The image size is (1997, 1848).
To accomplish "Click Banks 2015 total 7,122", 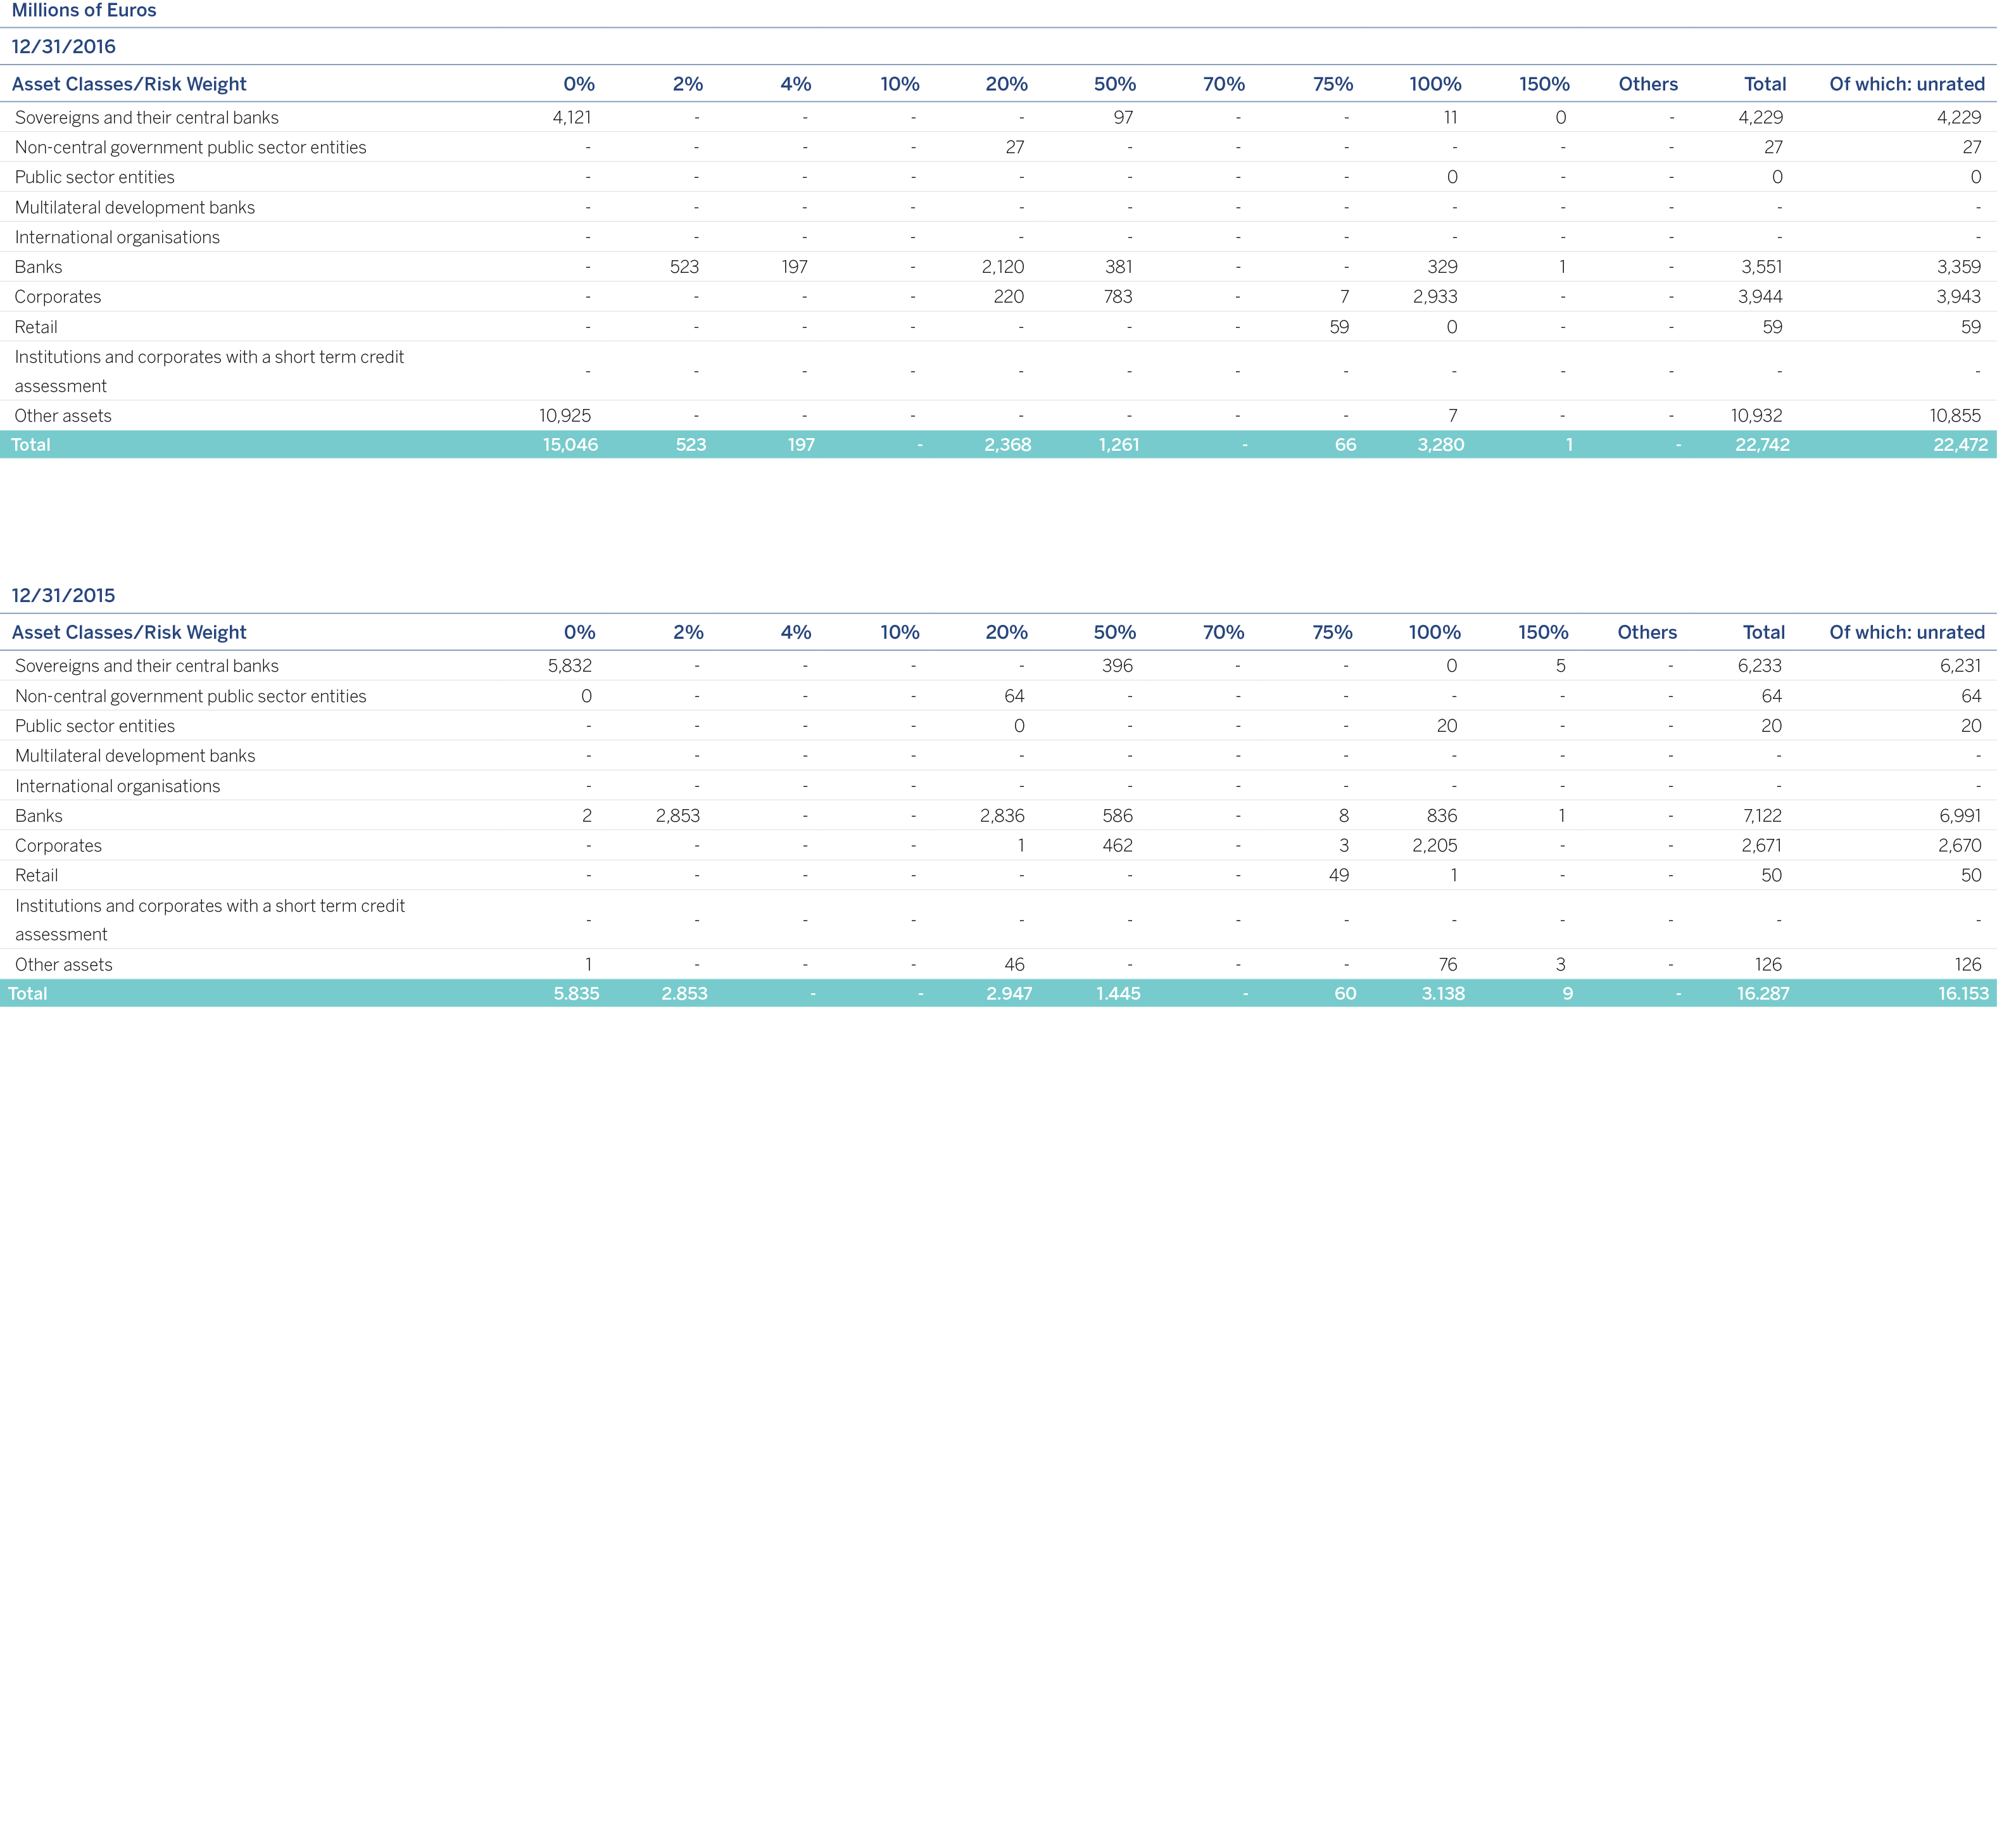I will pyautogui.click(x=1763, y=817).
